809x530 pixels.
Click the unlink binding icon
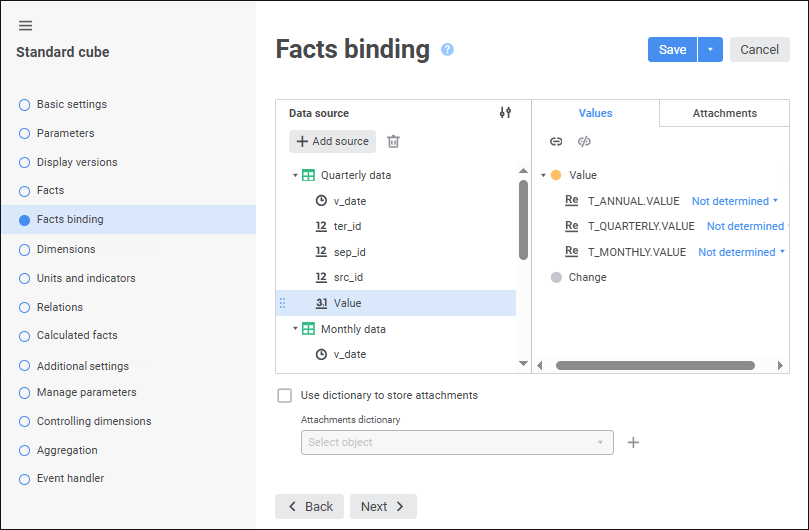click(x=584, y=142)
